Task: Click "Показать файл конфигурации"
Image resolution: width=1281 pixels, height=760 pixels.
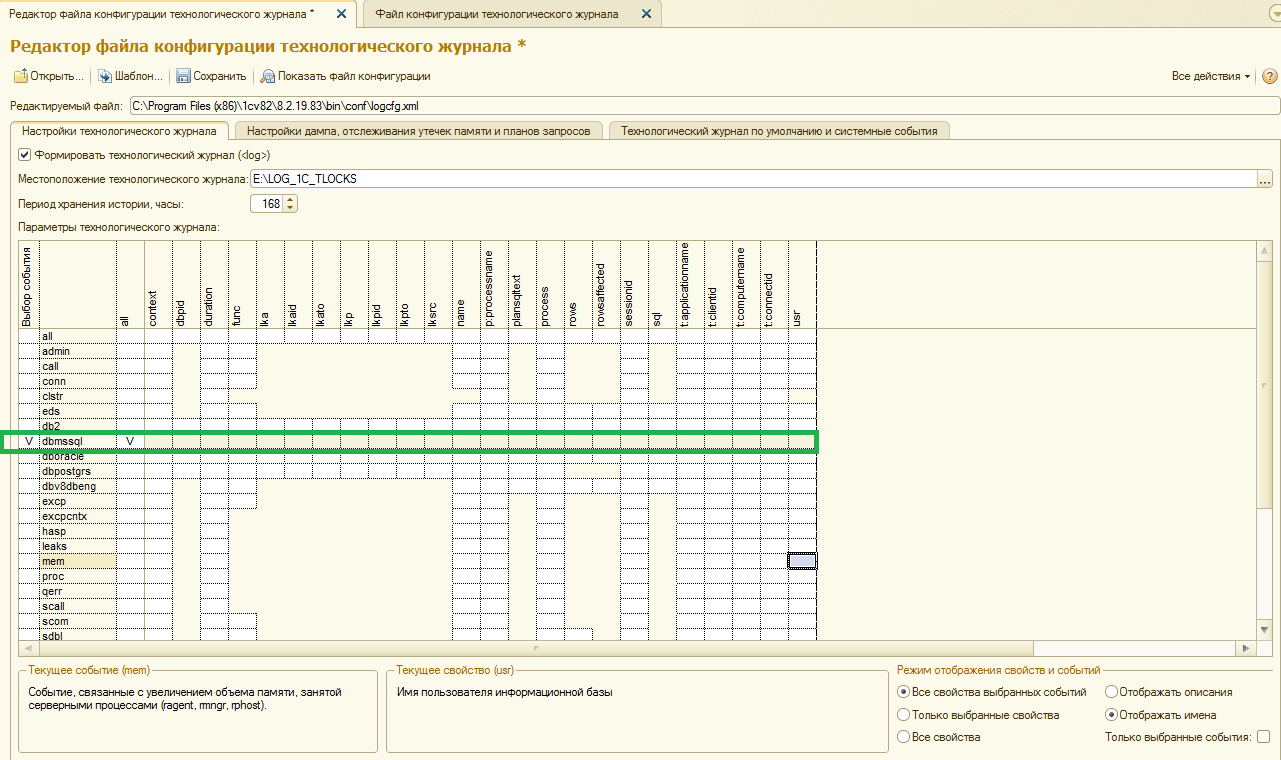Action: tap(345, 76)
